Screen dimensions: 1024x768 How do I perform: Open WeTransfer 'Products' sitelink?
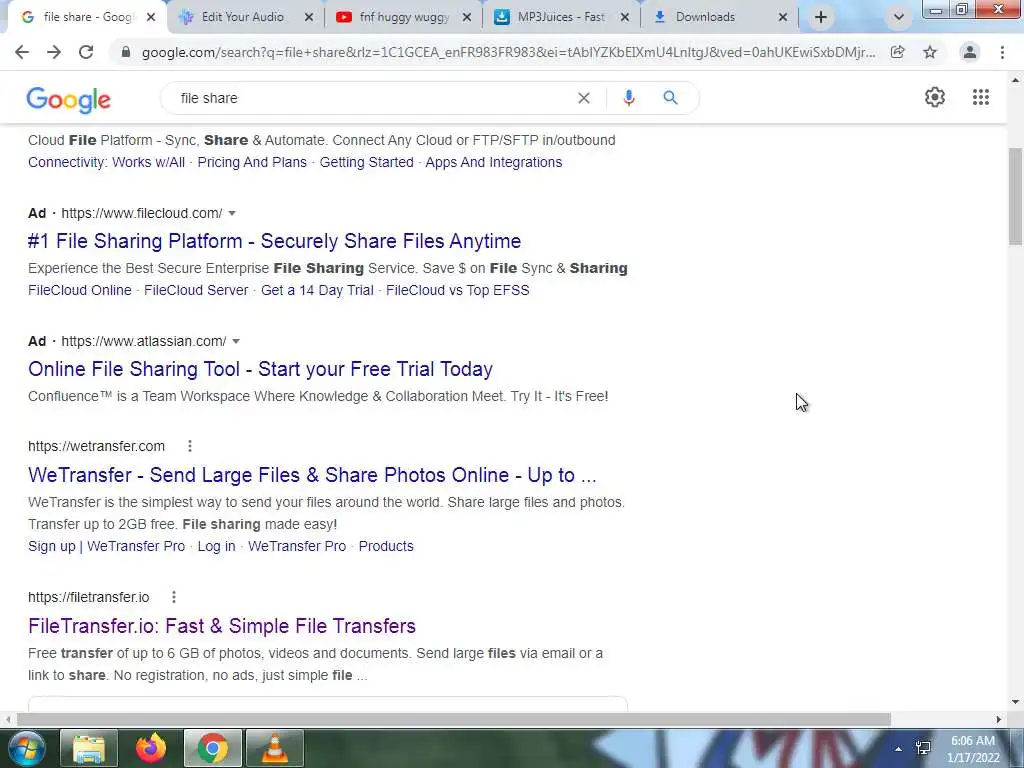(386, 546)
